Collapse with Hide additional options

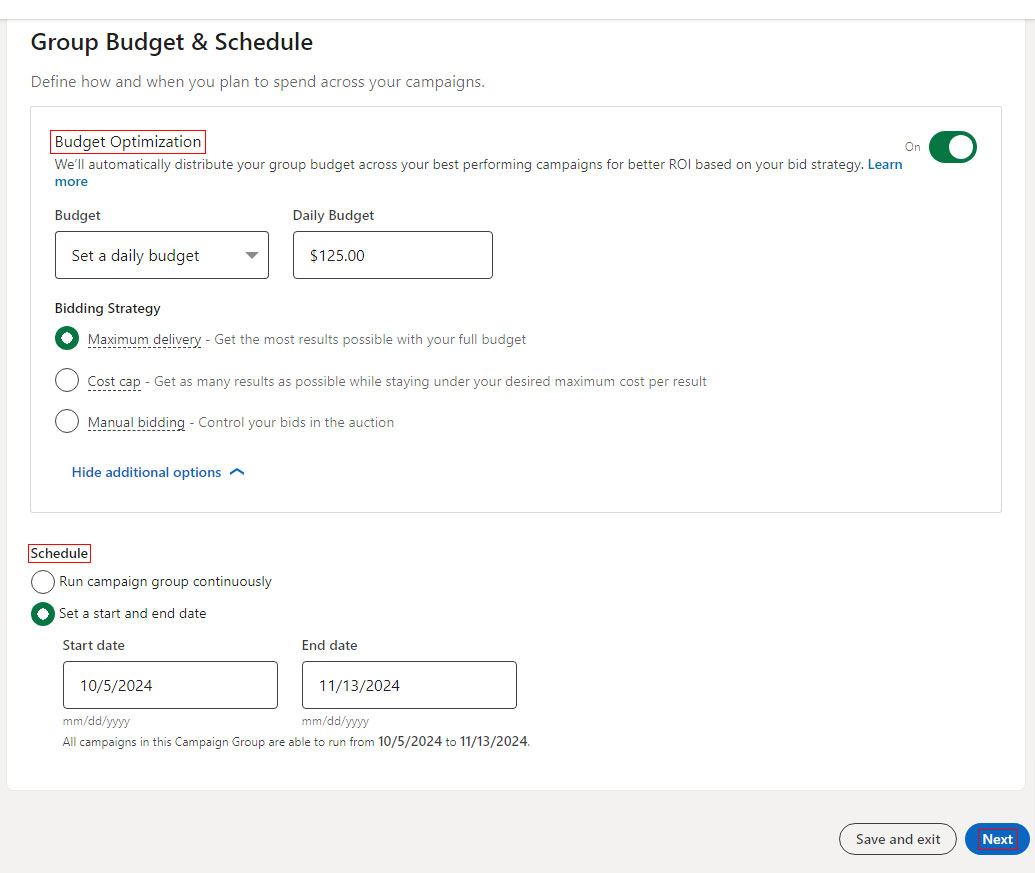click(x=158, y=472)
